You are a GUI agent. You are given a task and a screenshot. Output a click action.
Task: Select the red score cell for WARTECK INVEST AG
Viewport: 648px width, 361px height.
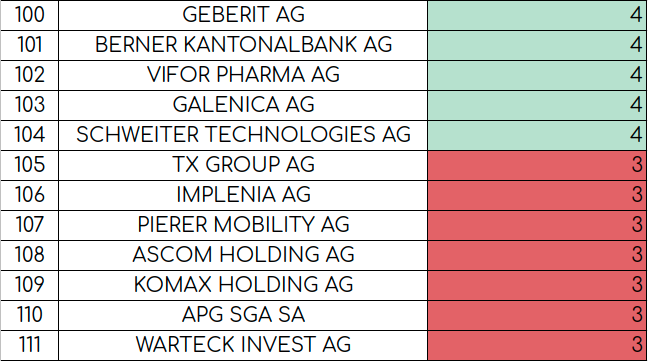click(537, 345)
